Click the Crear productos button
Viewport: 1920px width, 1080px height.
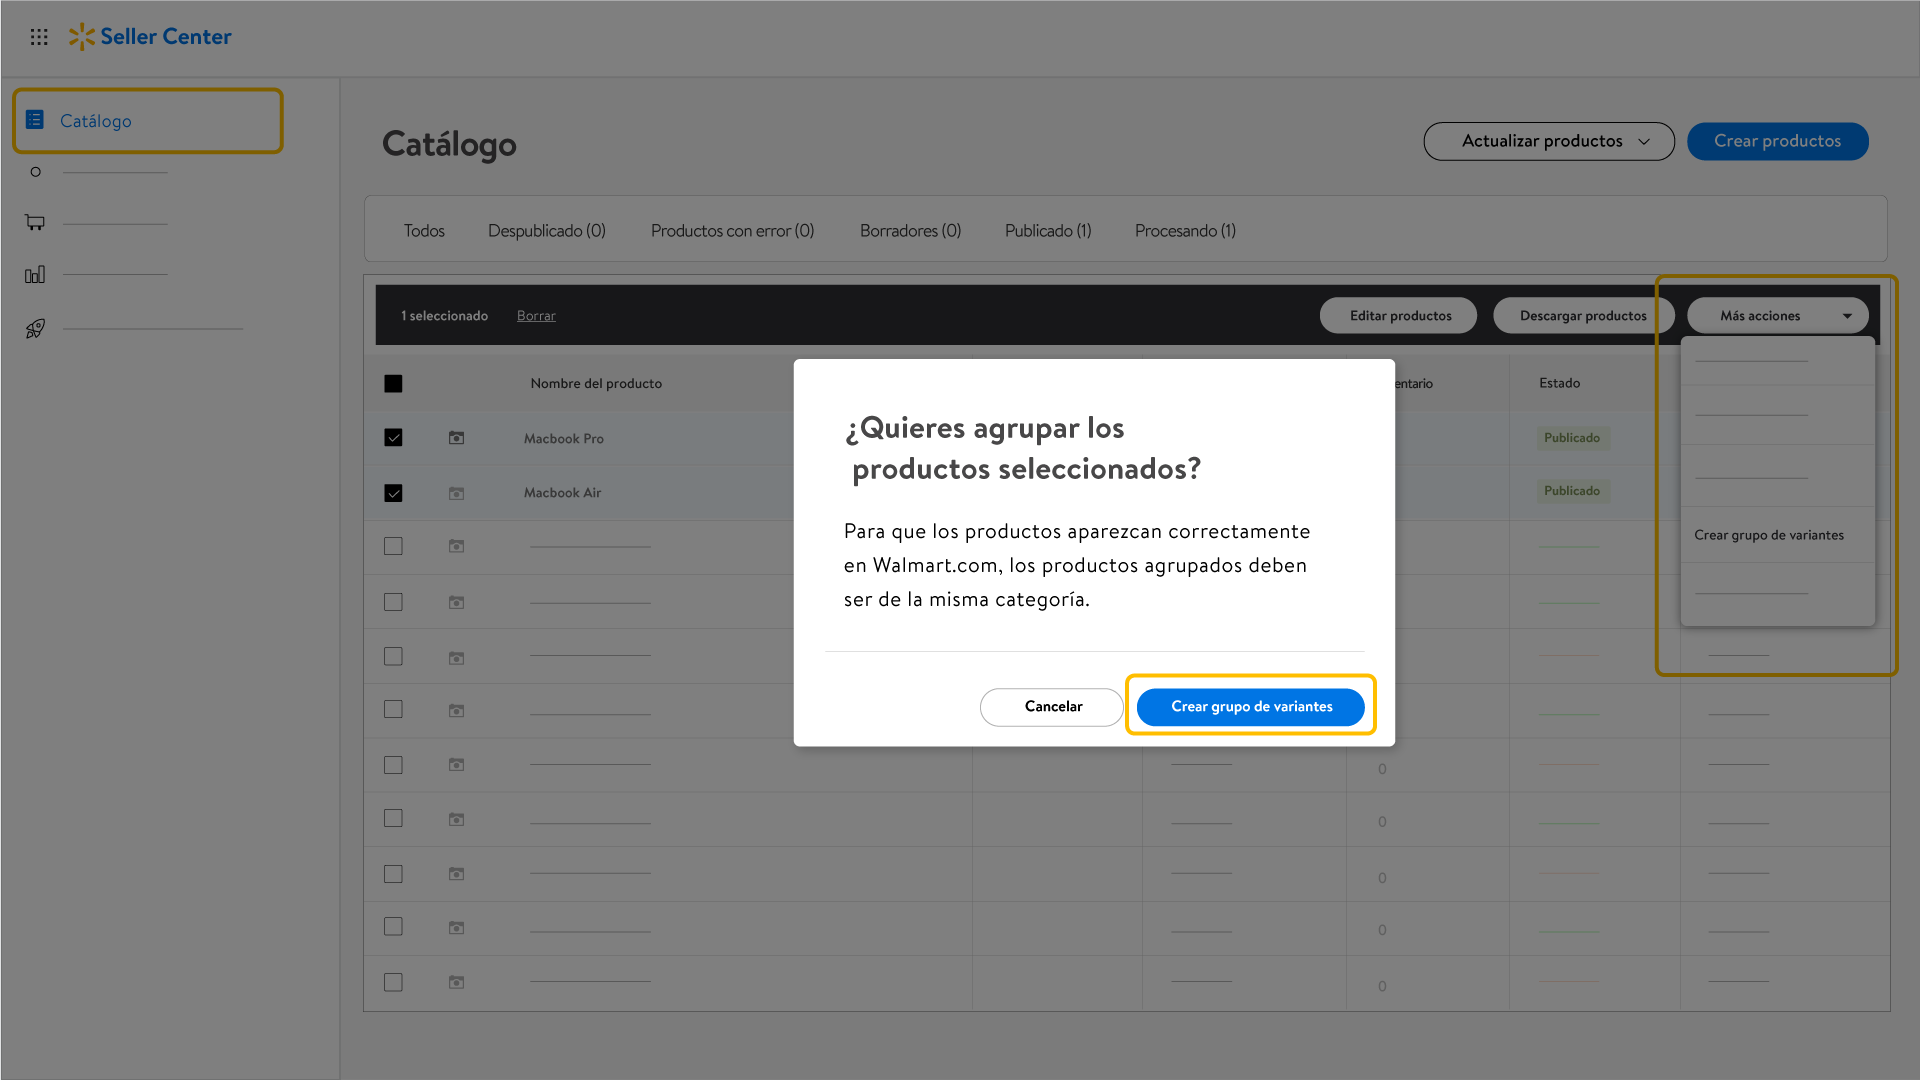click(x=1777, y=141)
